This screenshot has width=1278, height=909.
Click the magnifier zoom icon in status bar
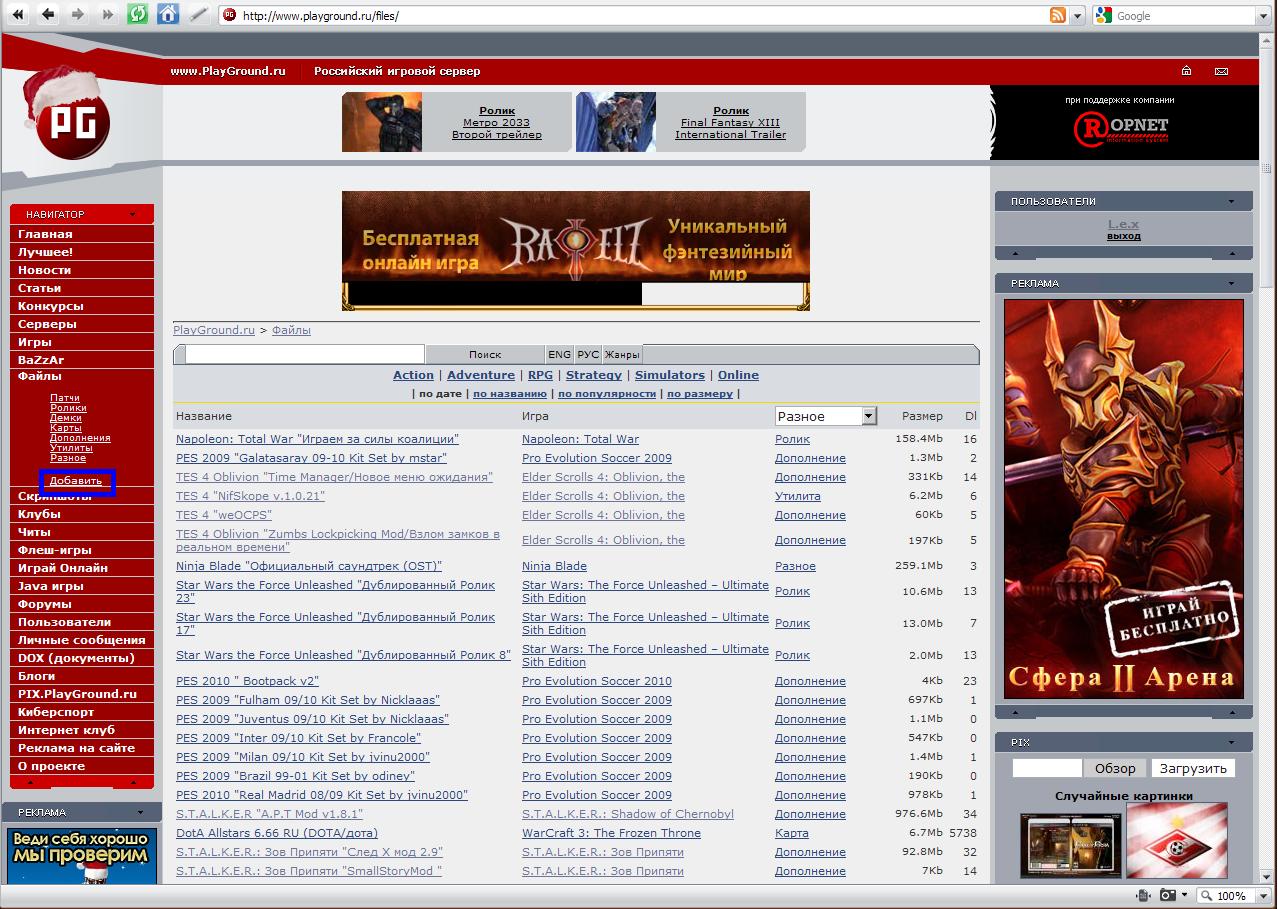pos(1207,895)
